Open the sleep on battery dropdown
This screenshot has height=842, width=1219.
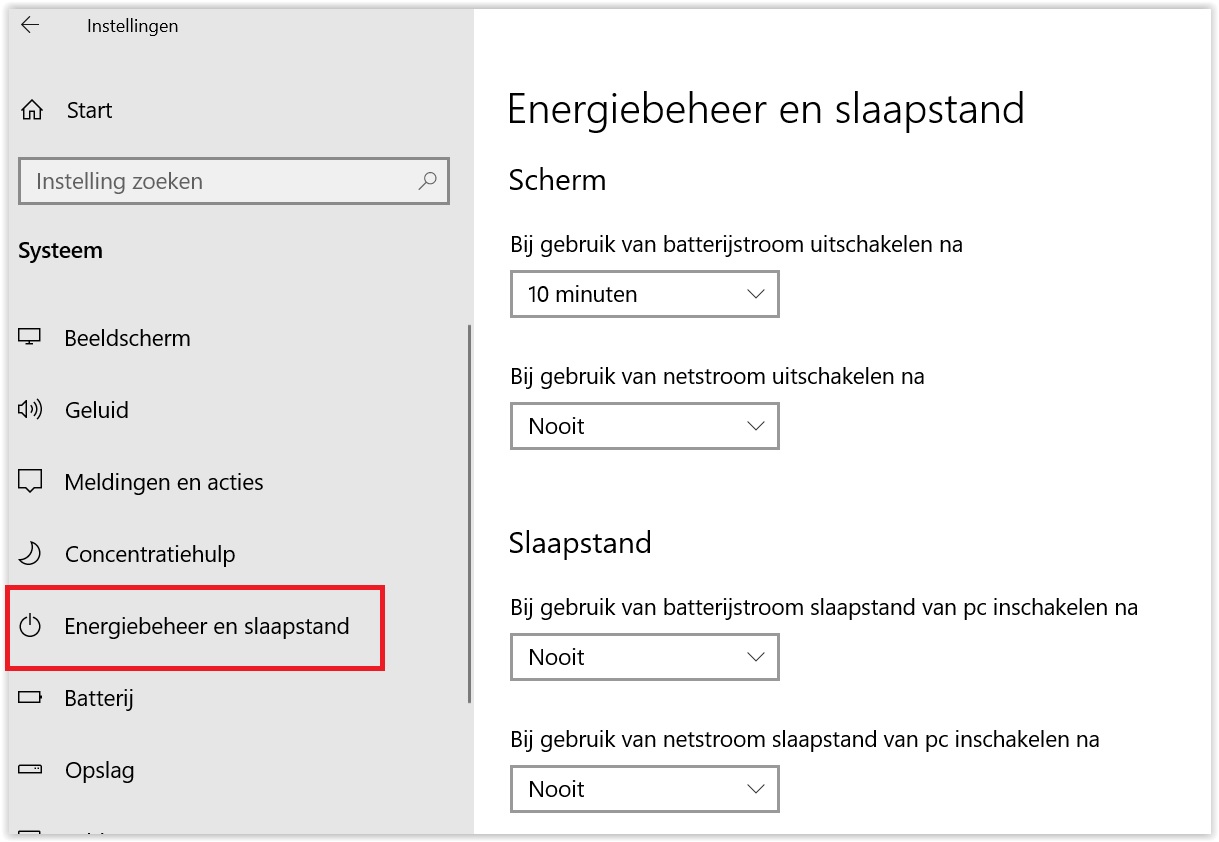(644, 657)
